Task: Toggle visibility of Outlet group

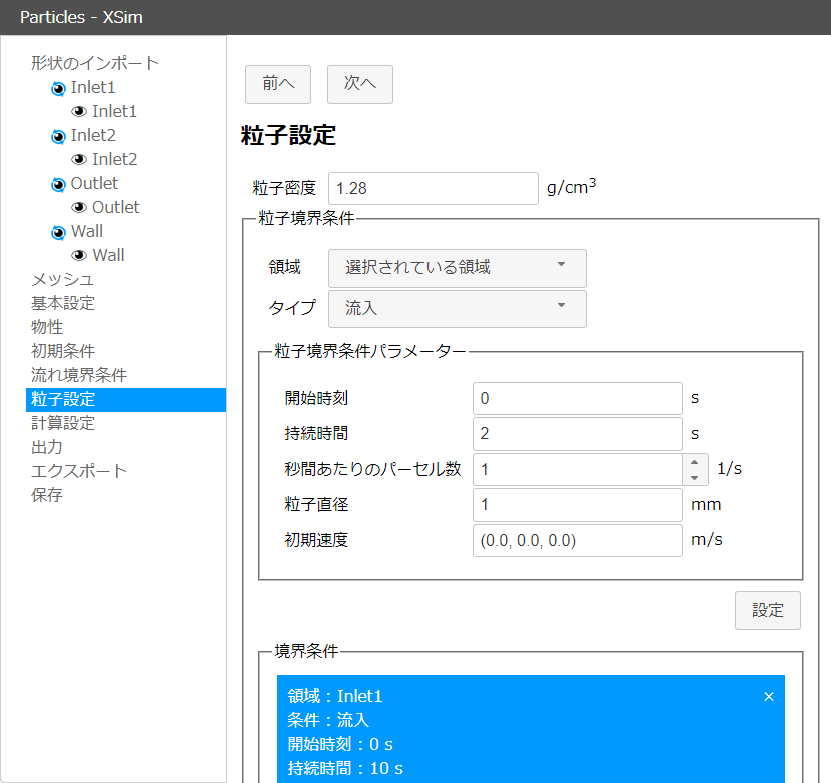Action: pos(58,184)
